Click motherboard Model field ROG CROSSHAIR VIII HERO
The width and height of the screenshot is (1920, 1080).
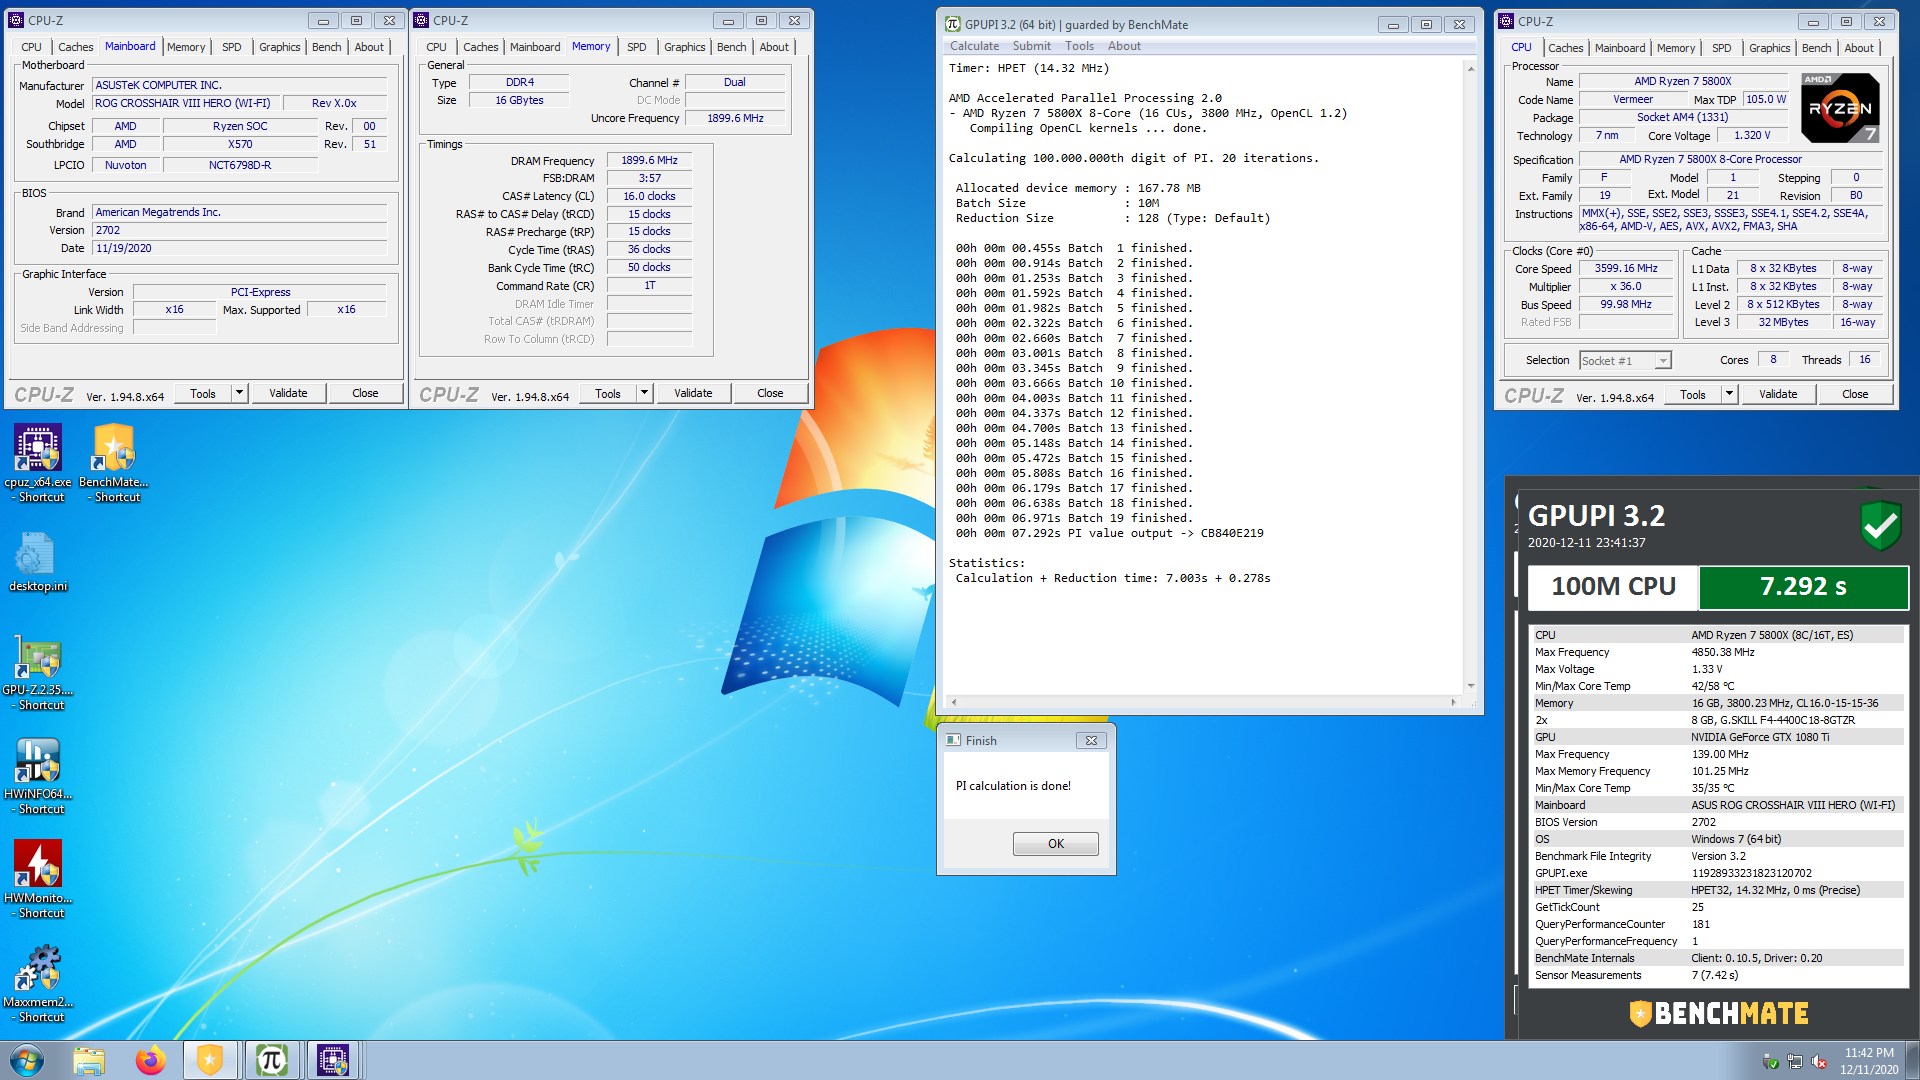185,103
